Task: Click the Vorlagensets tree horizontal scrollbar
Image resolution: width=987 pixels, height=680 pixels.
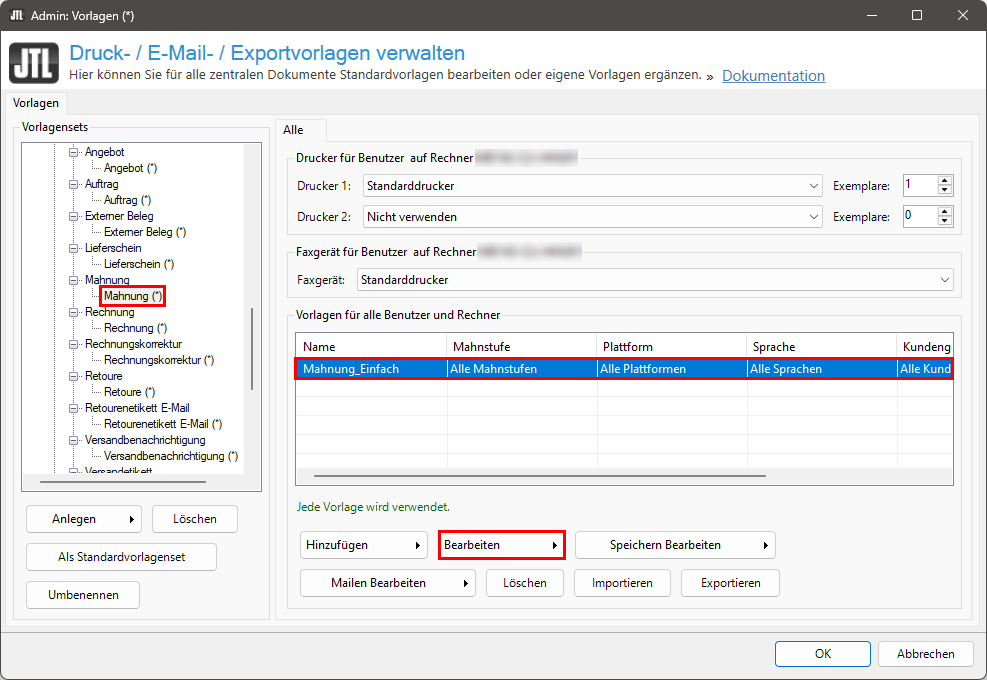Action: [123, 482]
